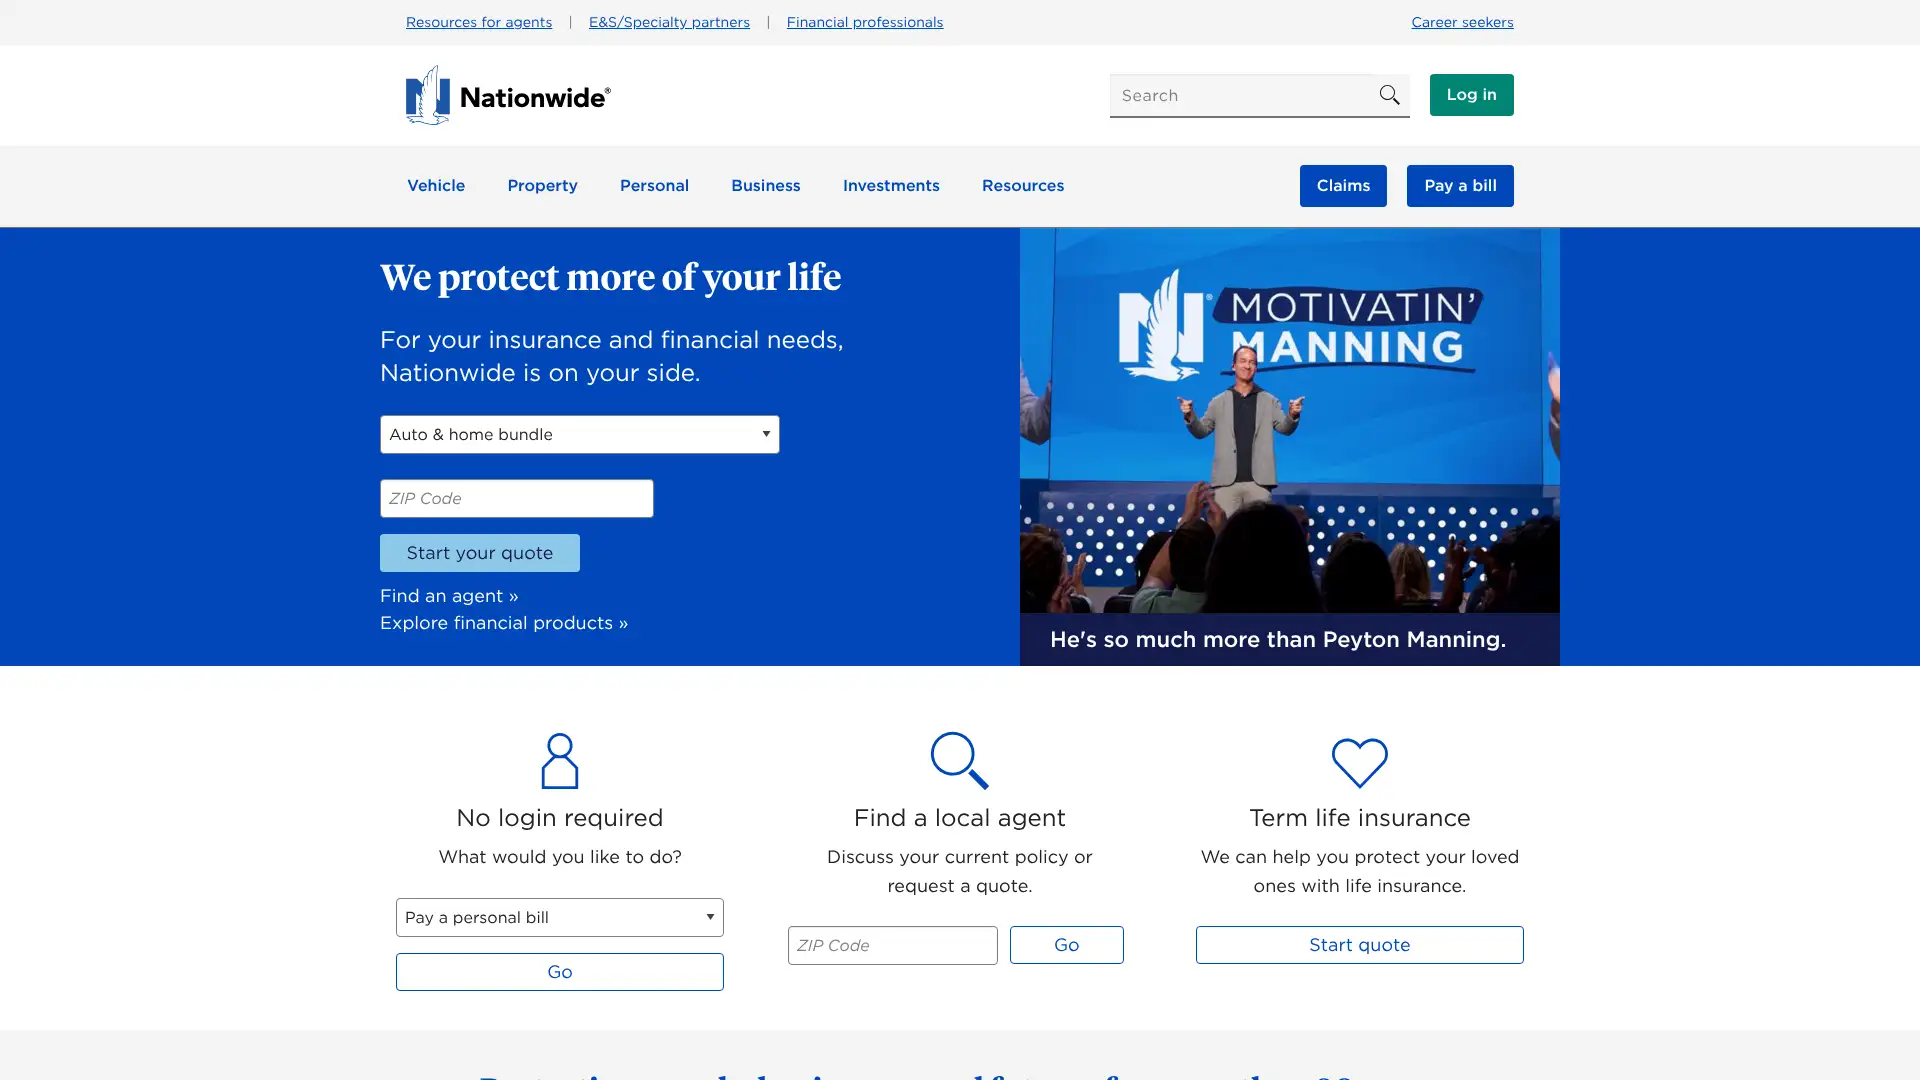The image size is (1920, 1080).
Task: Click the Pay a bill button
Action: 1460,186
